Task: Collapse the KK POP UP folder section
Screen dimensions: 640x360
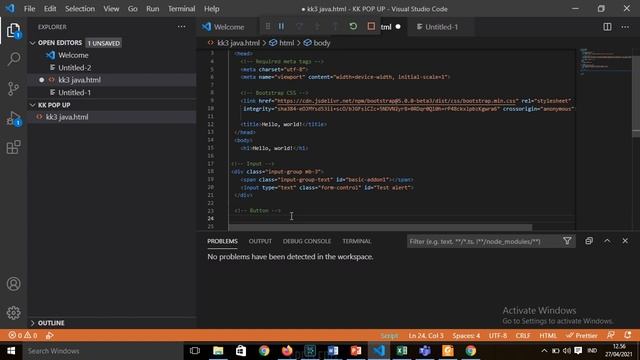Action: point(33,105)
